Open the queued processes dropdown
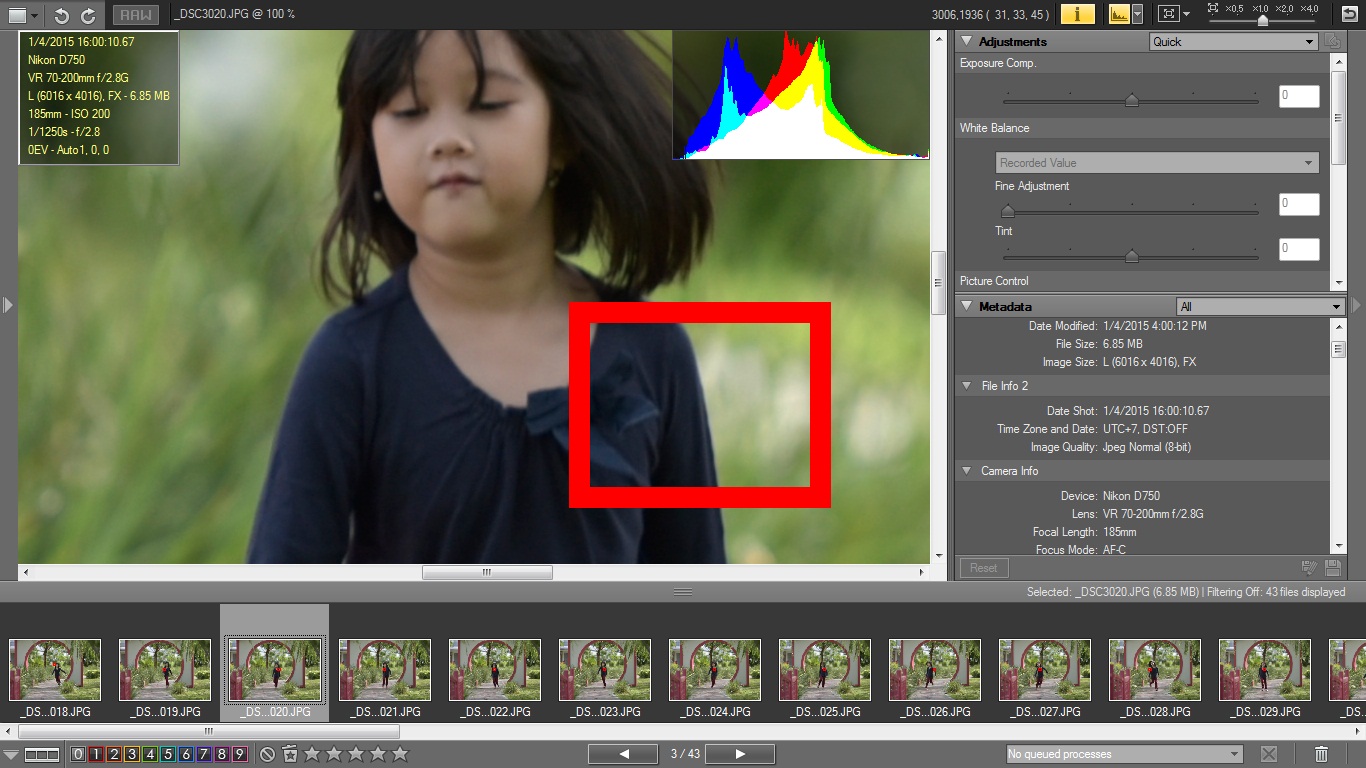The height and width of the screenshot is (768, 1366). (1124, 754)
